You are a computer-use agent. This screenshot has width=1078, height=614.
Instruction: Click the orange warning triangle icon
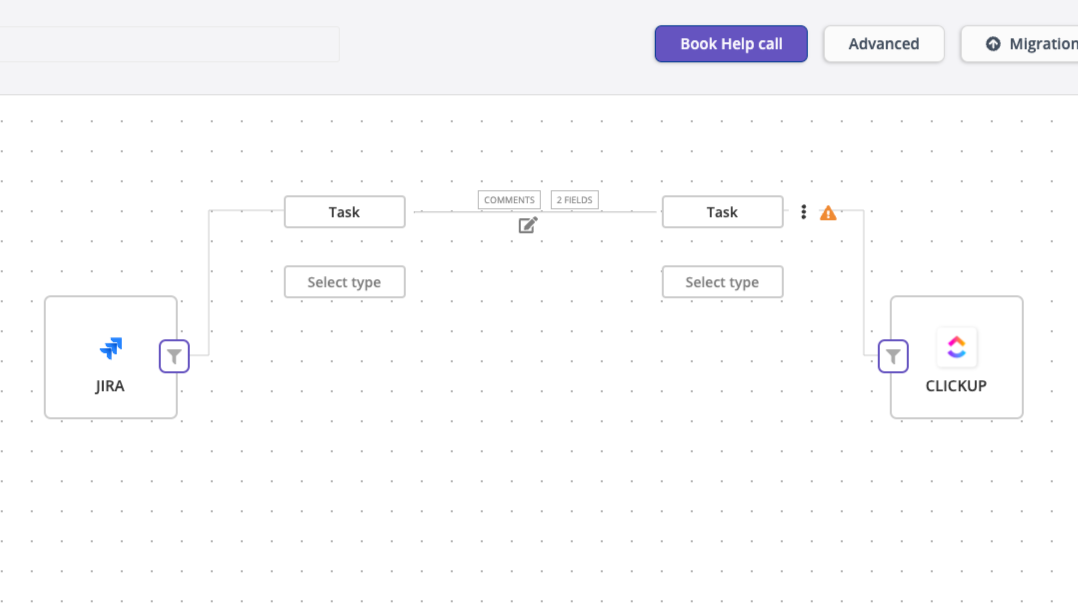pyautogui.click(x=828, y=213)
